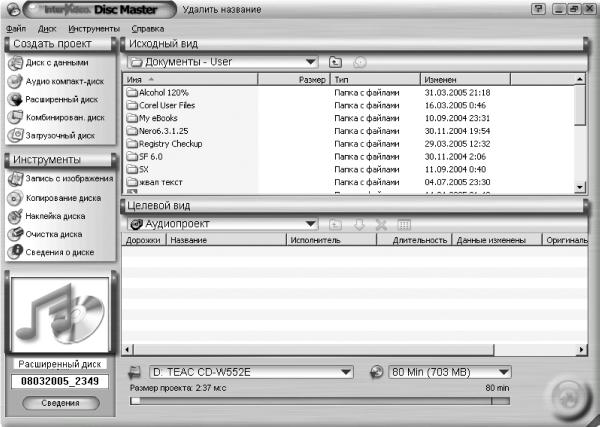Open Аудиопроект target dropdown
The height and width of the screenshot is (427, 600).
click(311, 224)
